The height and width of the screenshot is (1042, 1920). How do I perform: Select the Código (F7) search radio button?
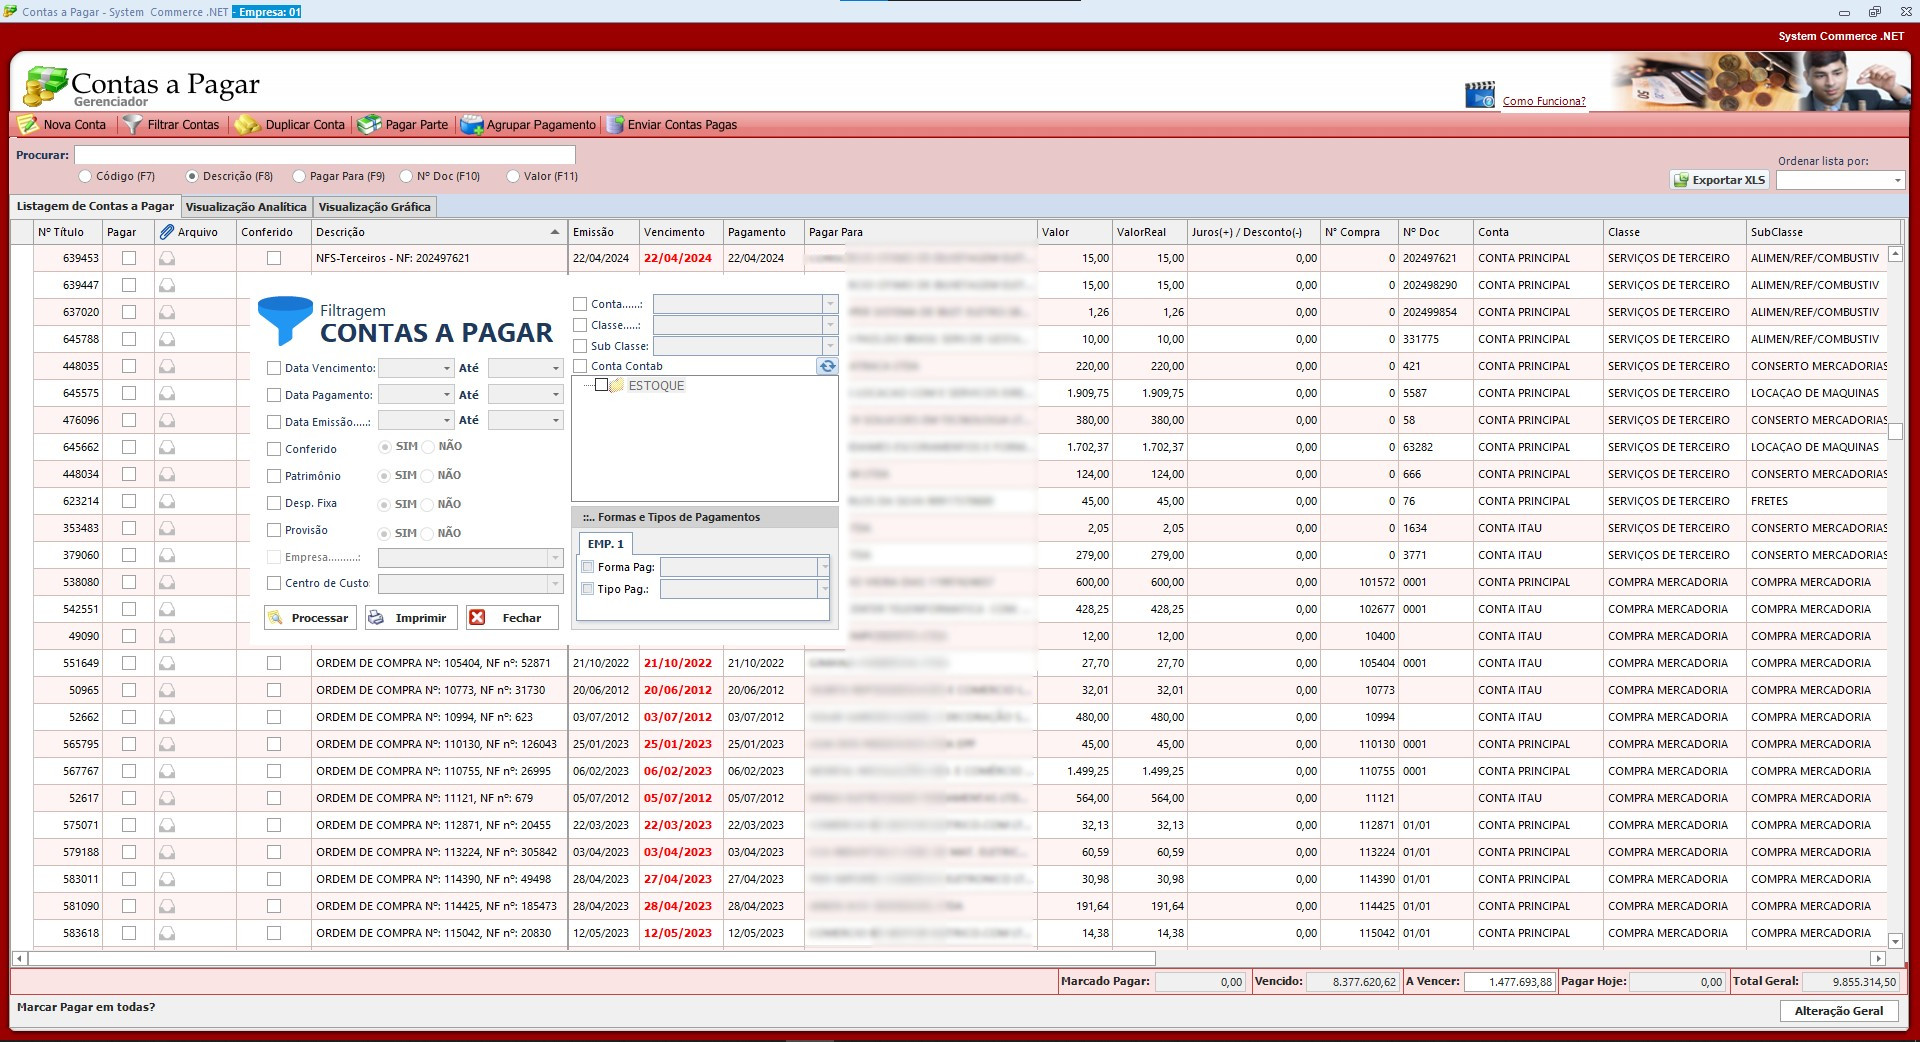[85, 176]
